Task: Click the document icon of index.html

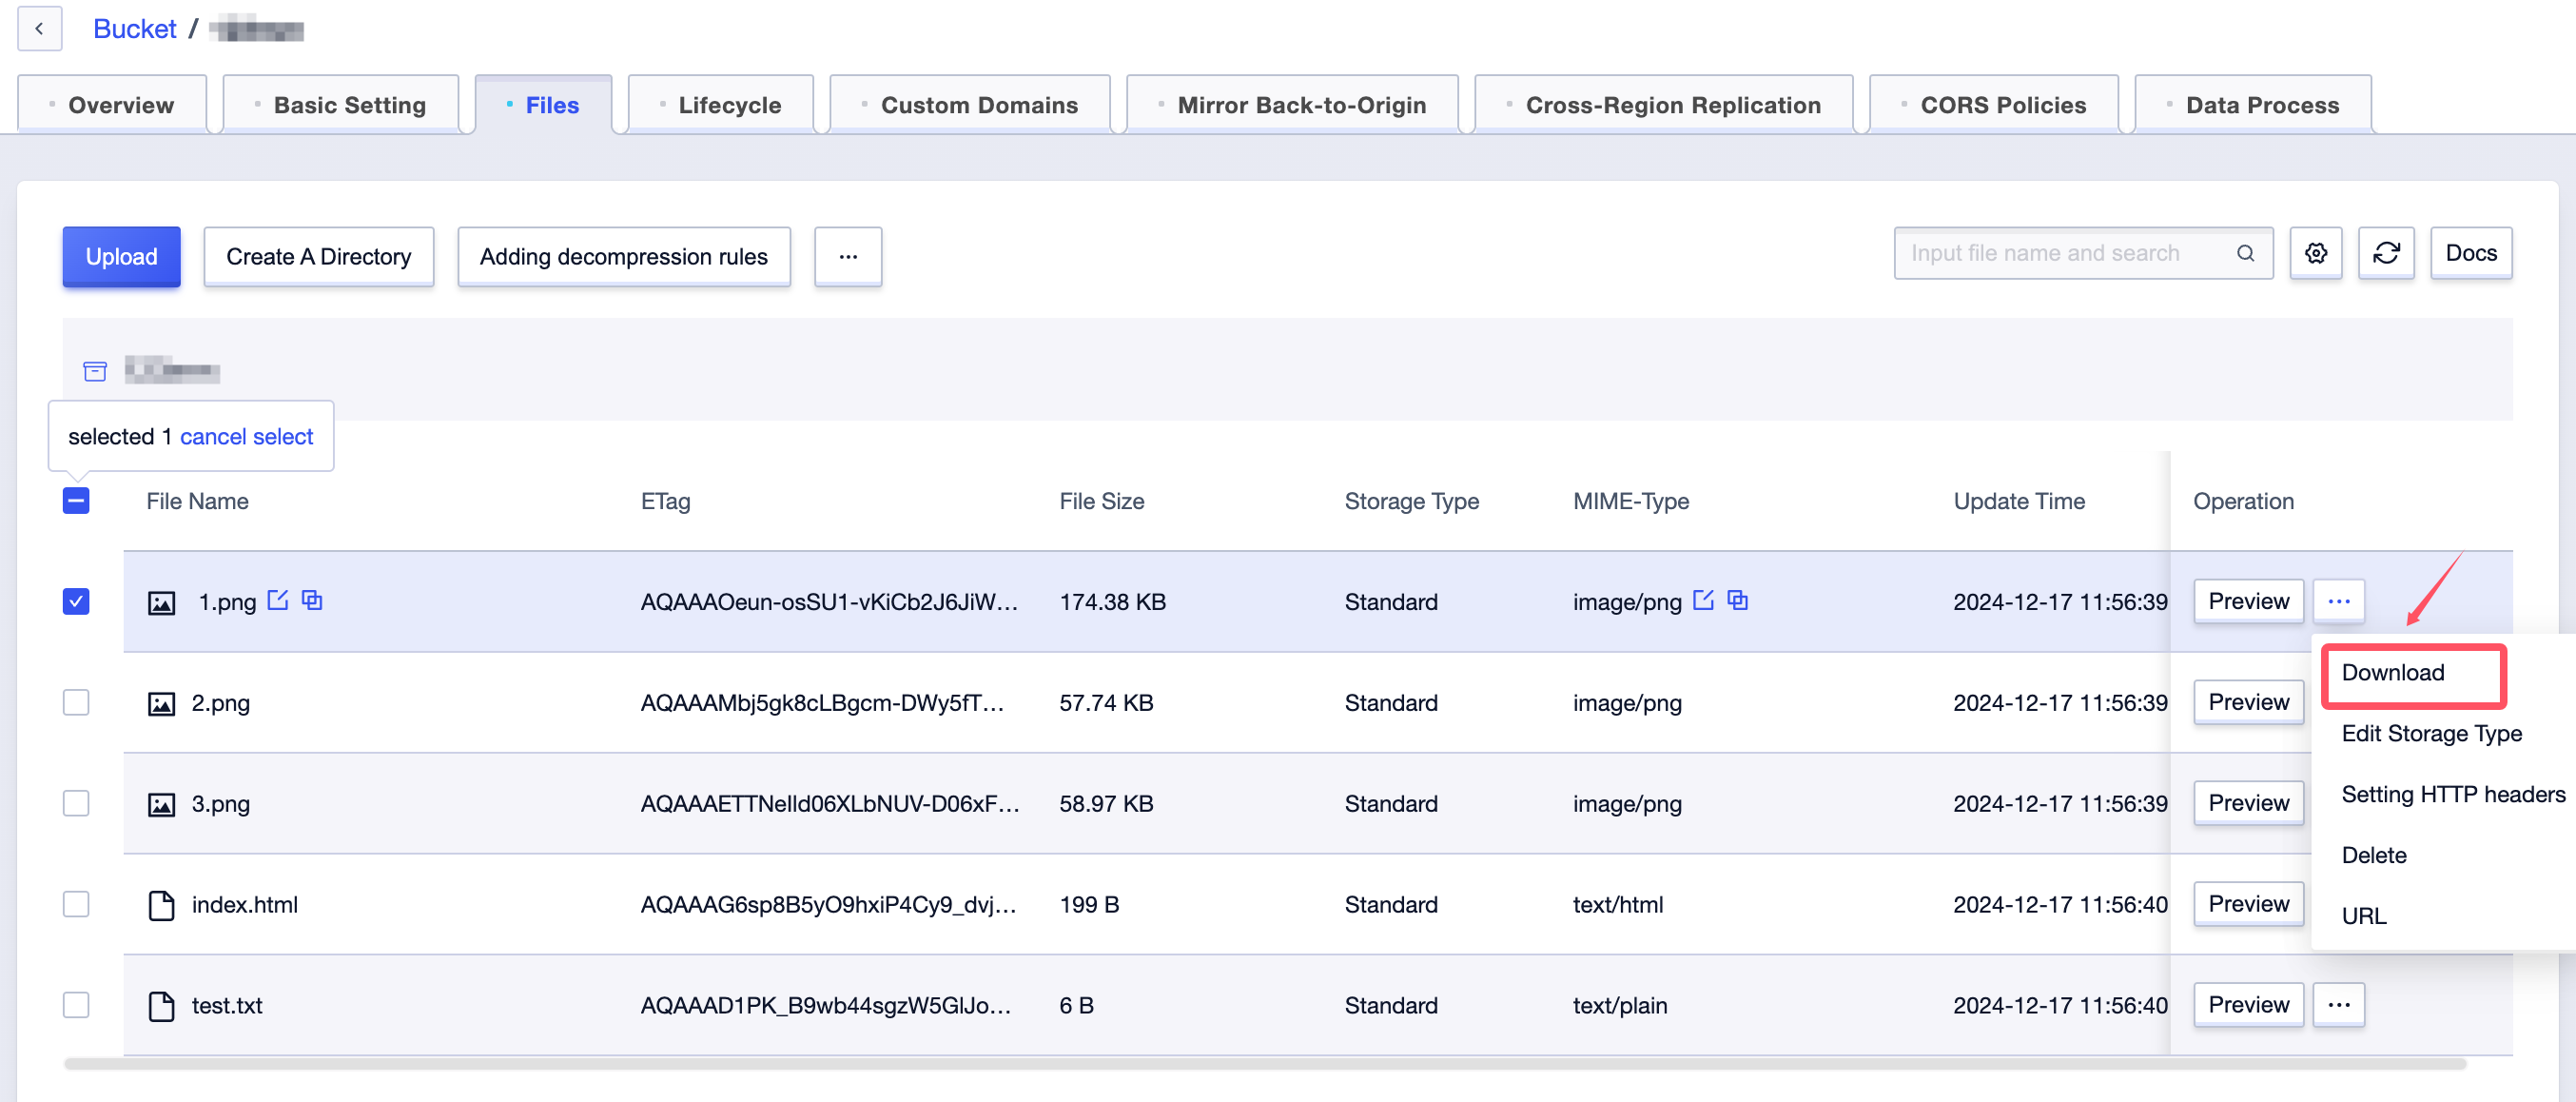Action: click(x=161, y=905)
